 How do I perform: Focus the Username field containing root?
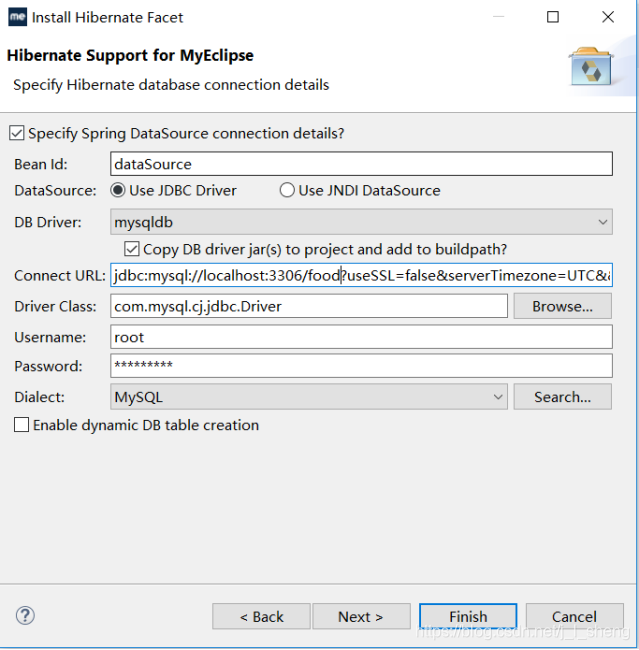361,337
